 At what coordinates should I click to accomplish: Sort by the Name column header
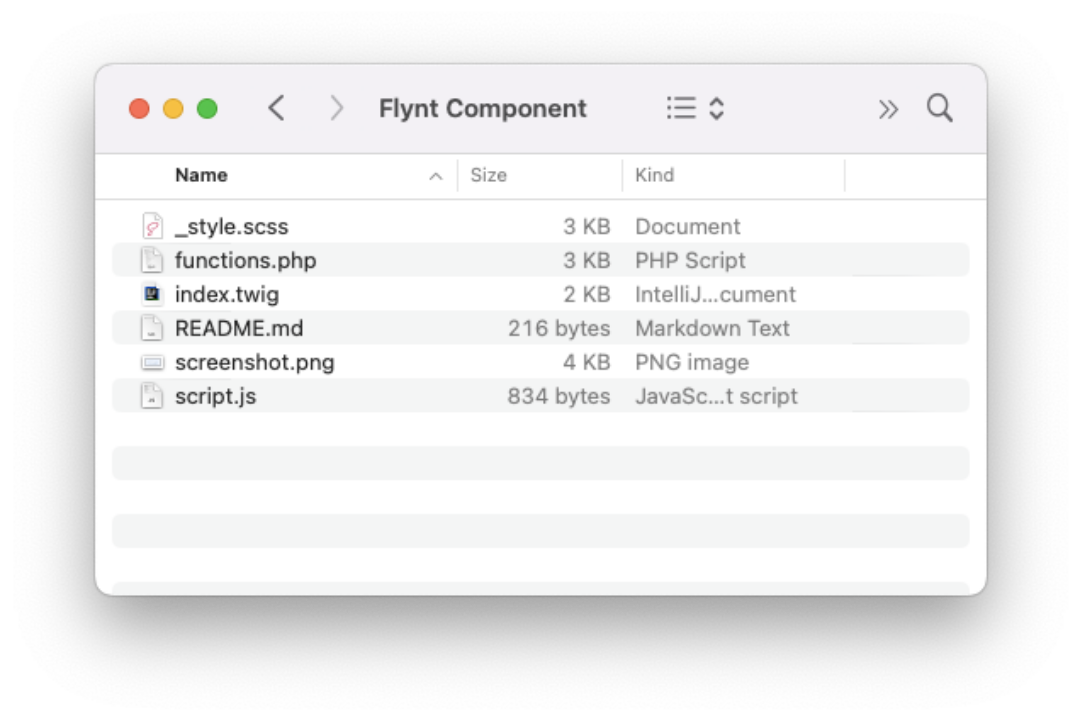[x=201, y=175]
